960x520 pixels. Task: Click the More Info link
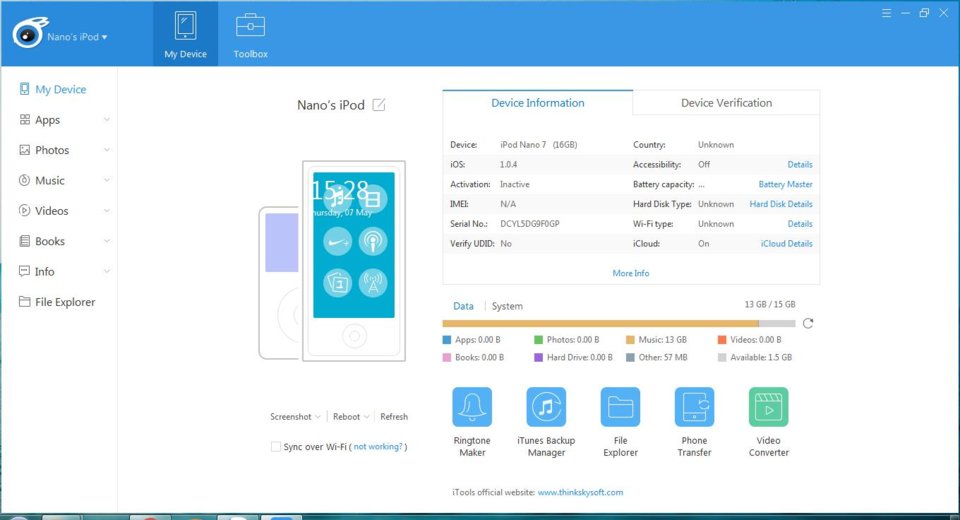pyautogui.click(x=631, y=273)
